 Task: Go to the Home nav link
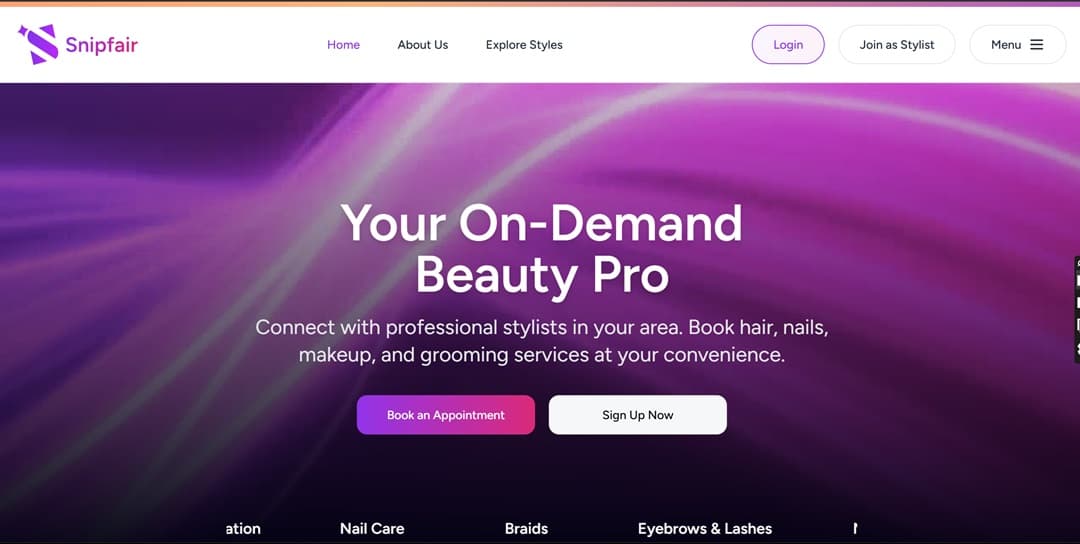click(x=343, y=45)
